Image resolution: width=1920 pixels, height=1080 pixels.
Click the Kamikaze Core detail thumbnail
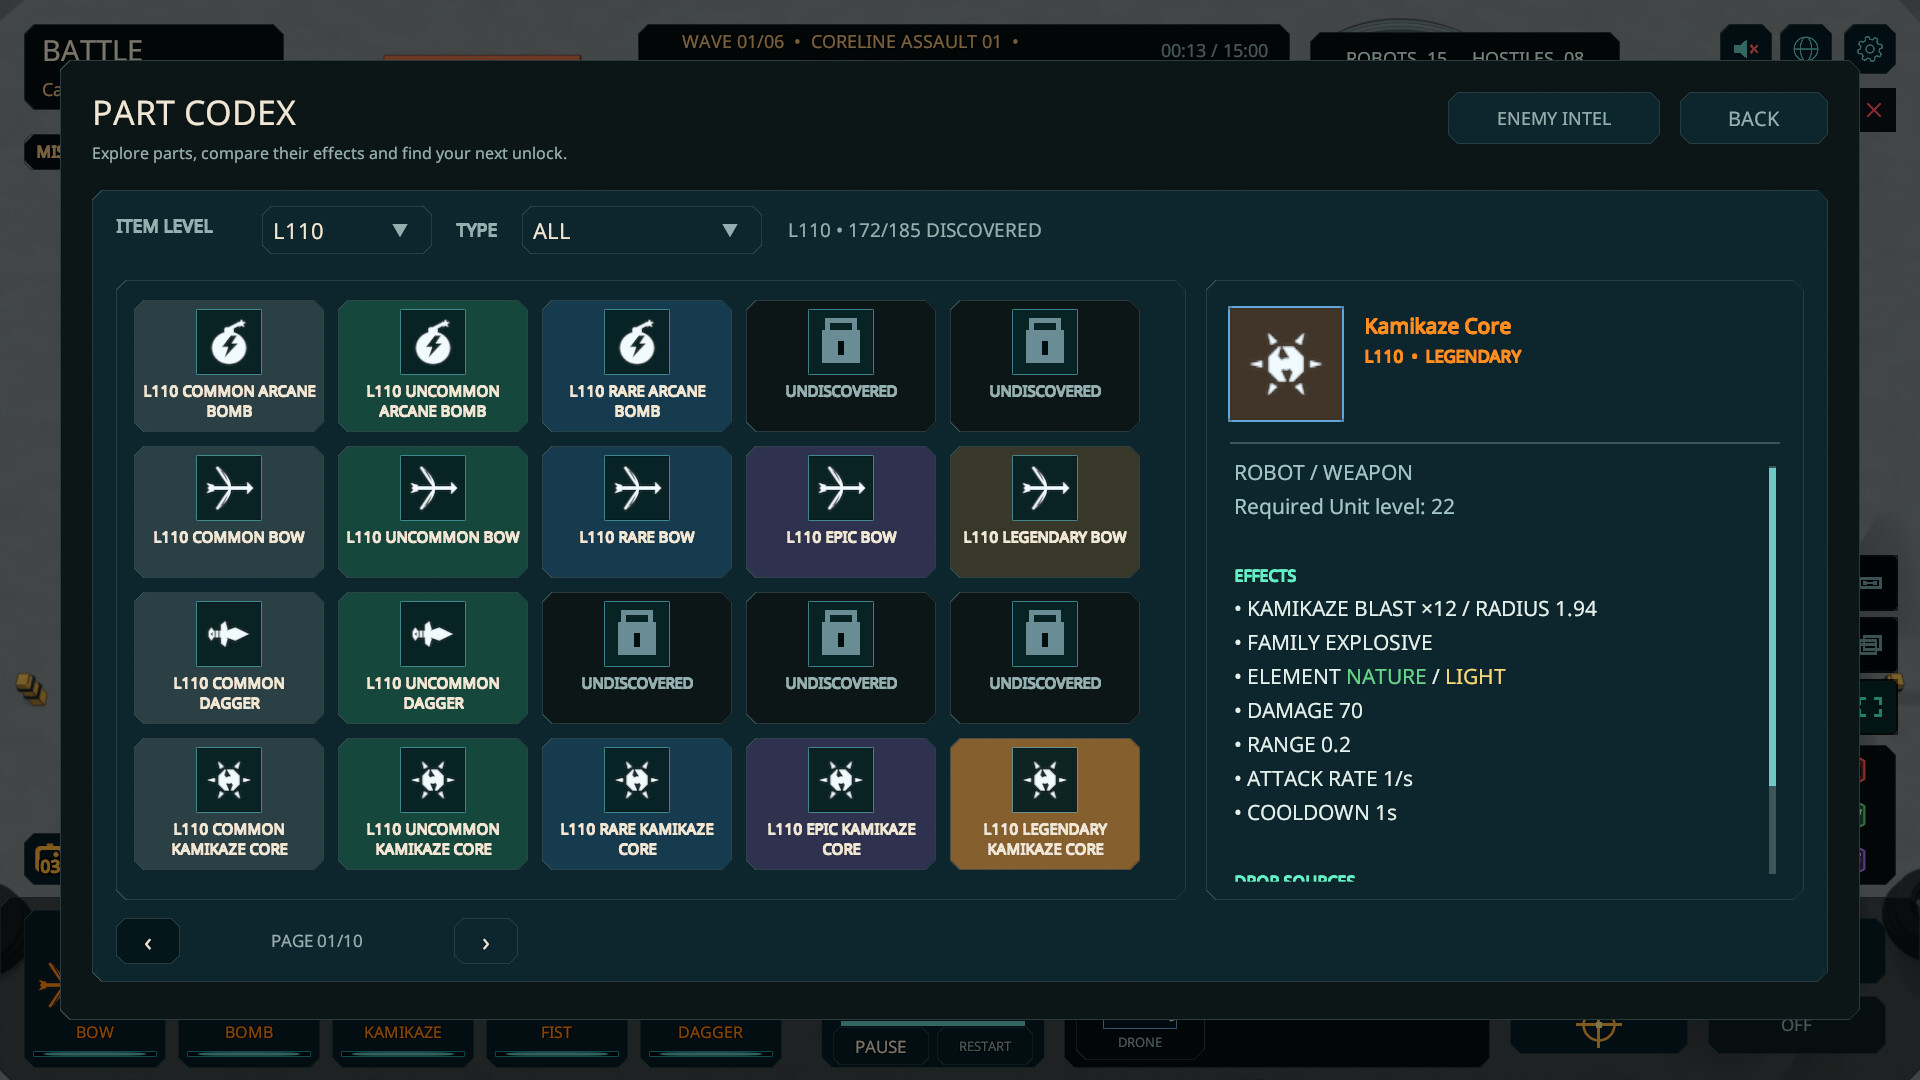pos(1286,364)
